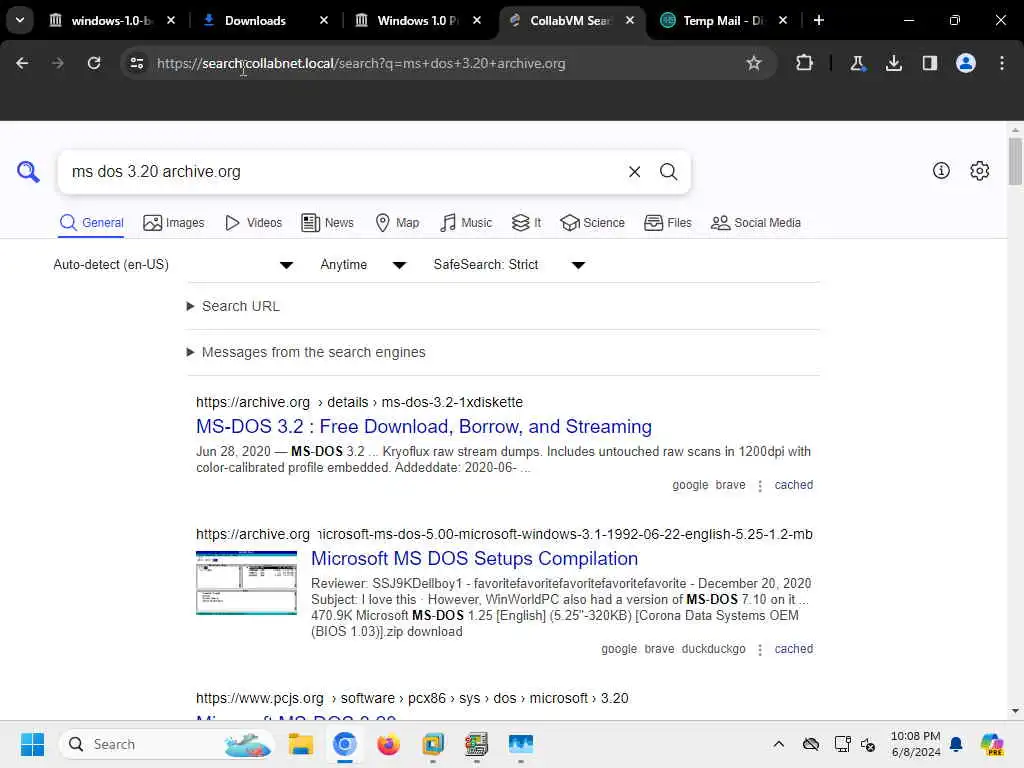Show hidden system tray icons chevron
Viewport: 1024px width, 768px height.
(778, 744)
